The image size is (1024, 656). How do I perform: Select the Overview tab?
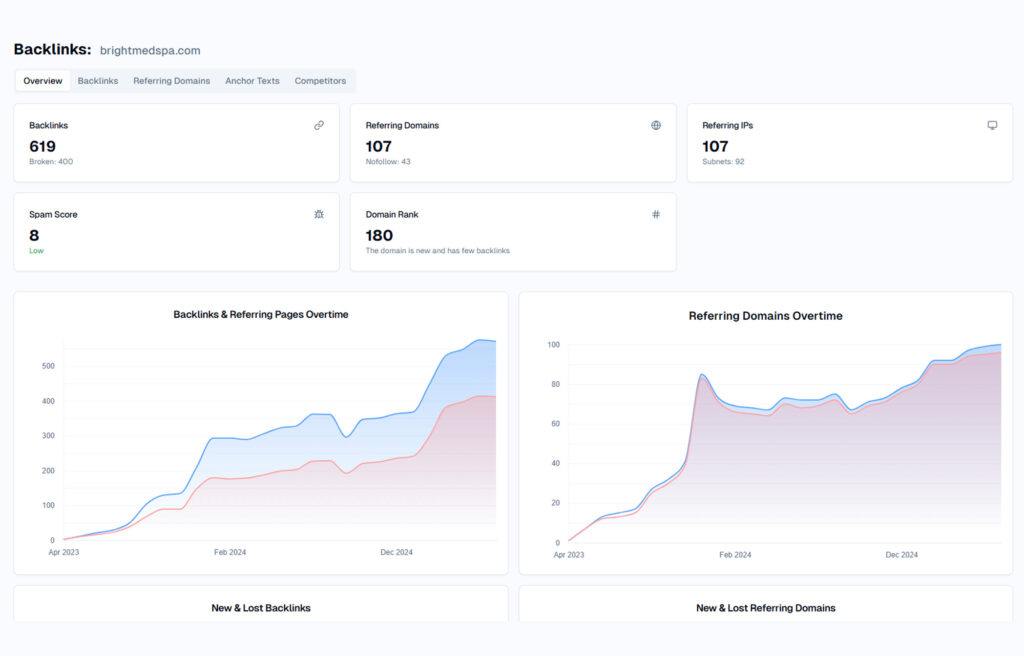pyautogui.click(x=42, y=80)
